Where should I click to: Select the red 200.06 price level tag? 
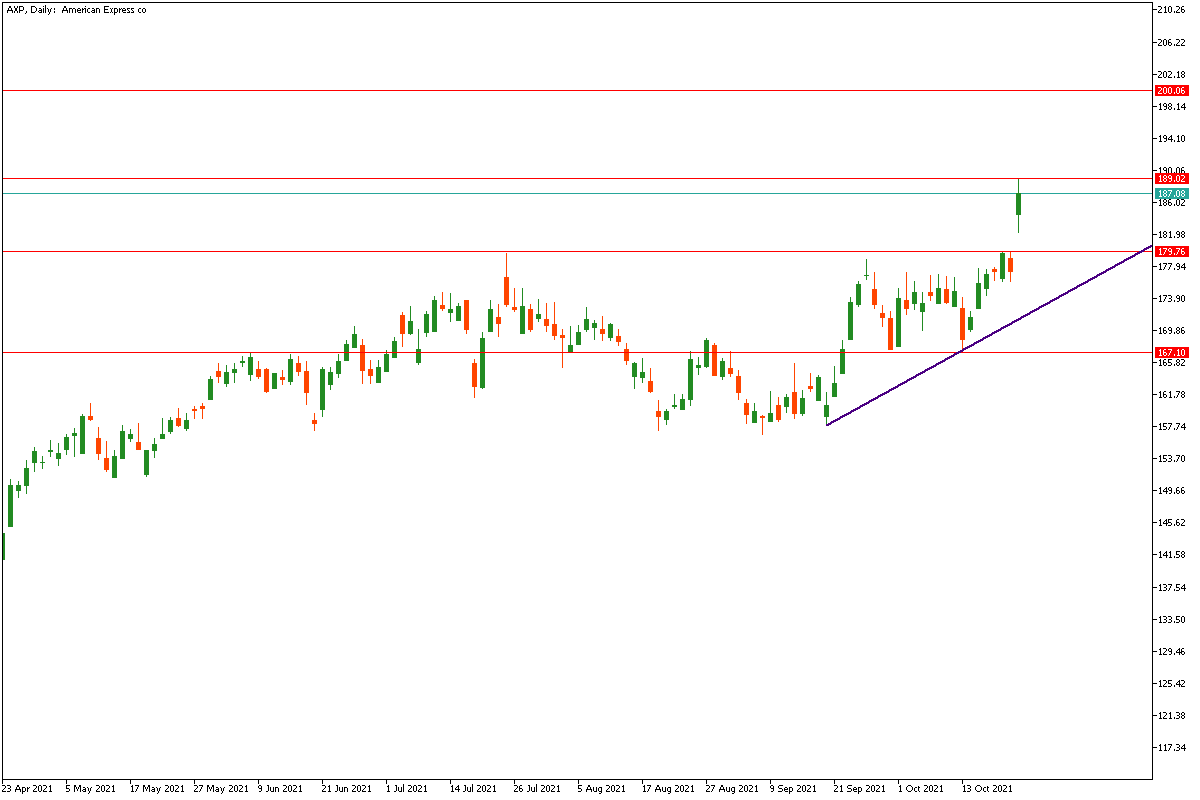[1170, 91]
